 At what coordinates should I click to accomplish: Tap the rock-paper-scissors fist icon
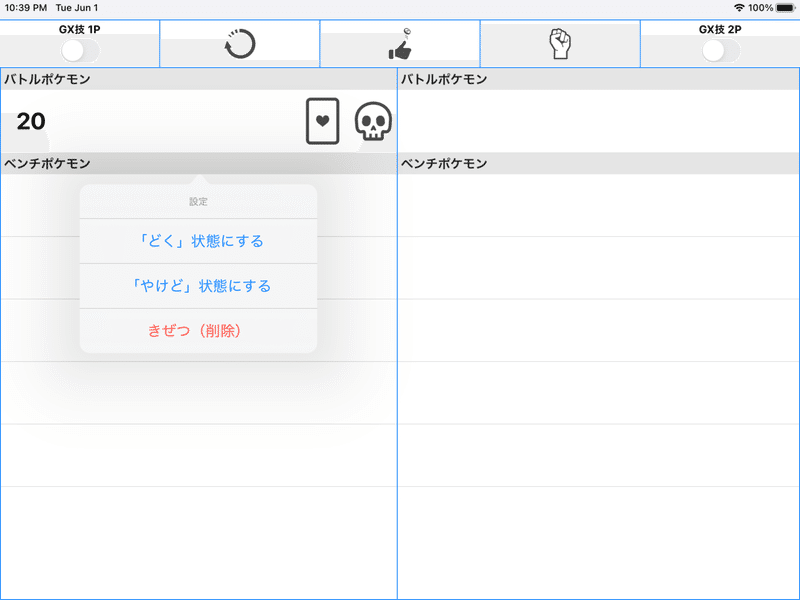tap(560, 40)
